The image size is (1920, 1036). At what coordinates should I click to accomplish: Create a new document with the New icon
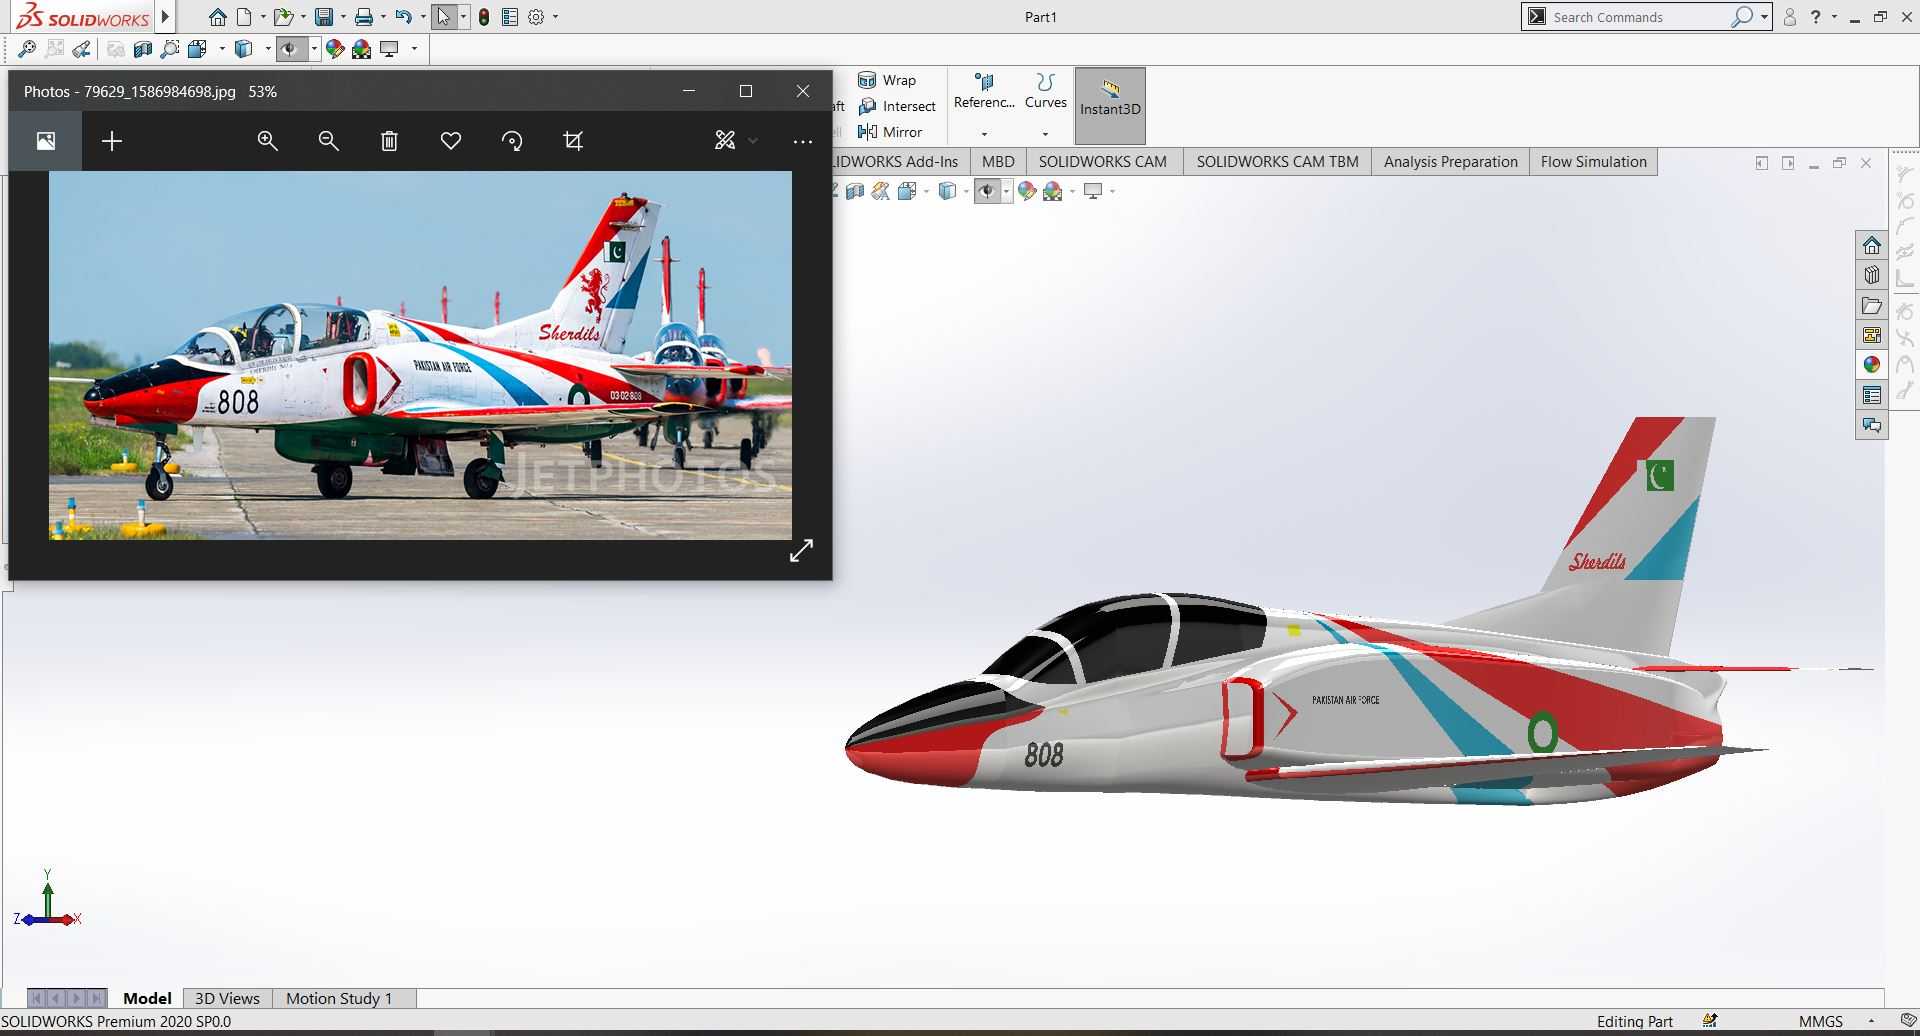coord(244,17)
